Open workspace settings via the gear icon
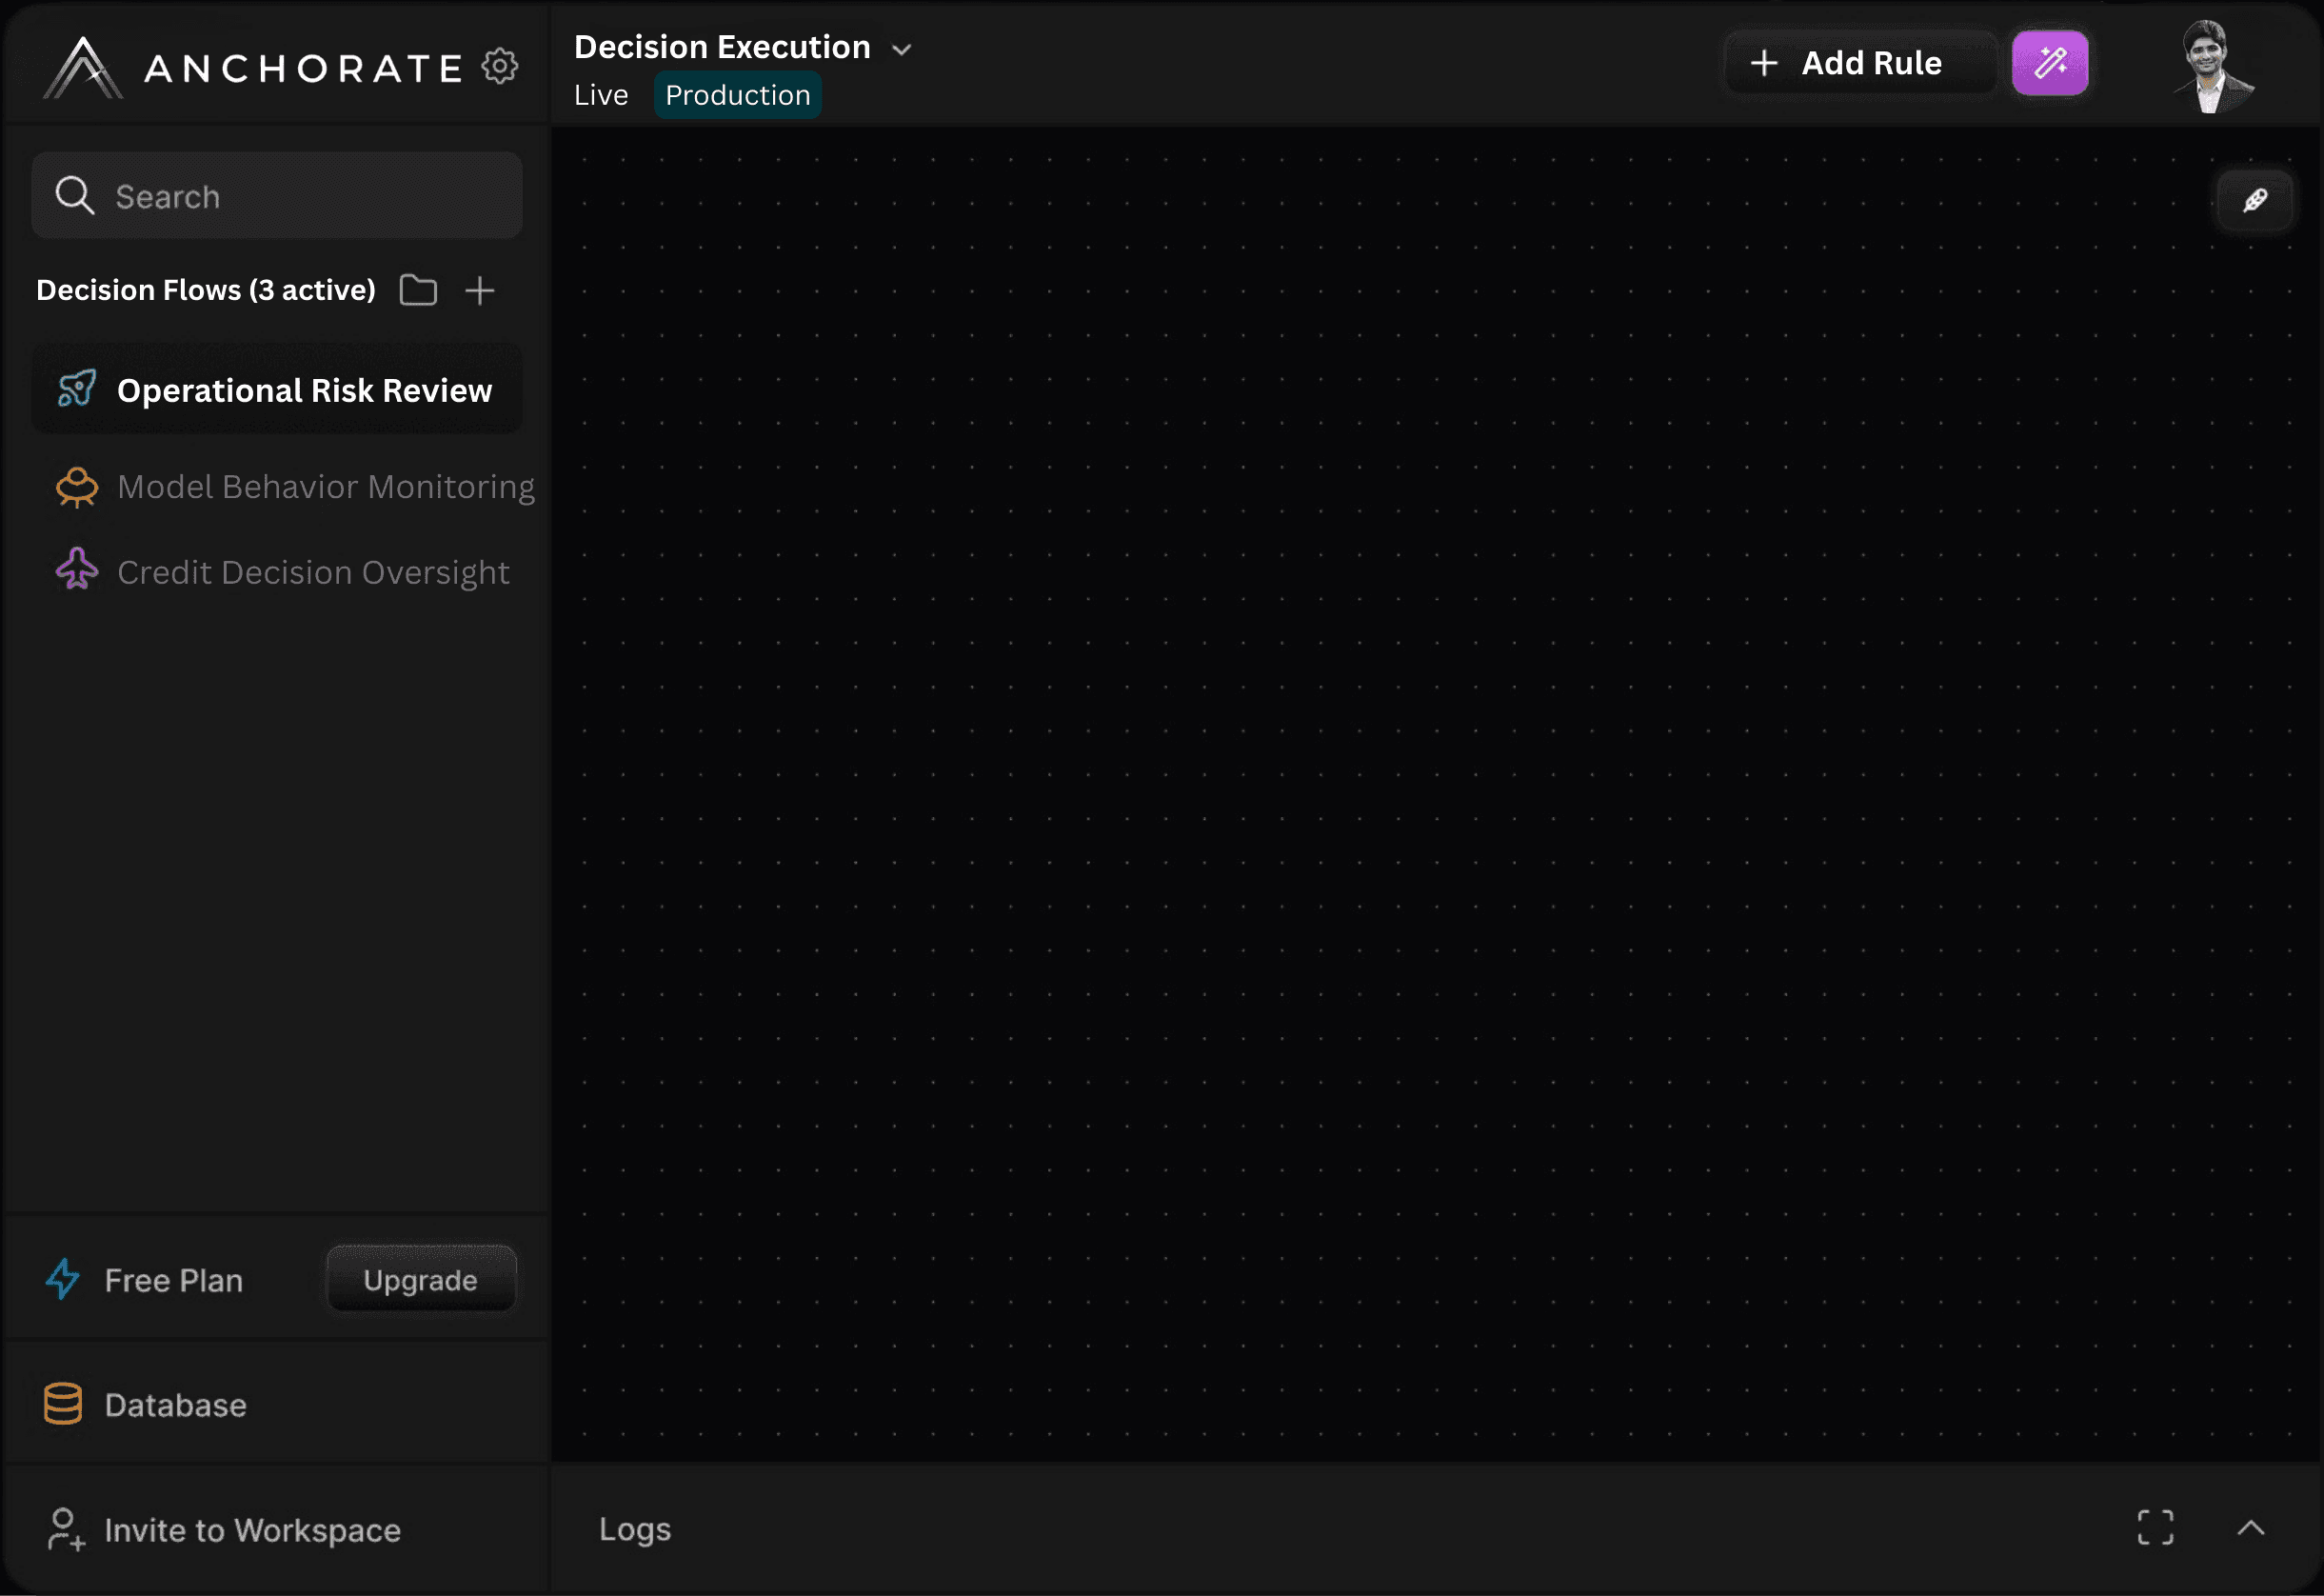This screenshot has width=2324, height=1596. pos(501,65)
